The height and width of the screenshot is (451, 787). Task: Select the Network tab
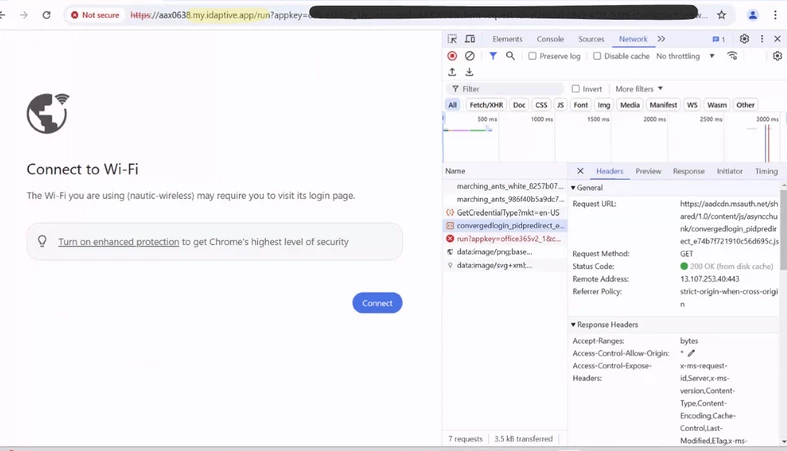[633, 39]
